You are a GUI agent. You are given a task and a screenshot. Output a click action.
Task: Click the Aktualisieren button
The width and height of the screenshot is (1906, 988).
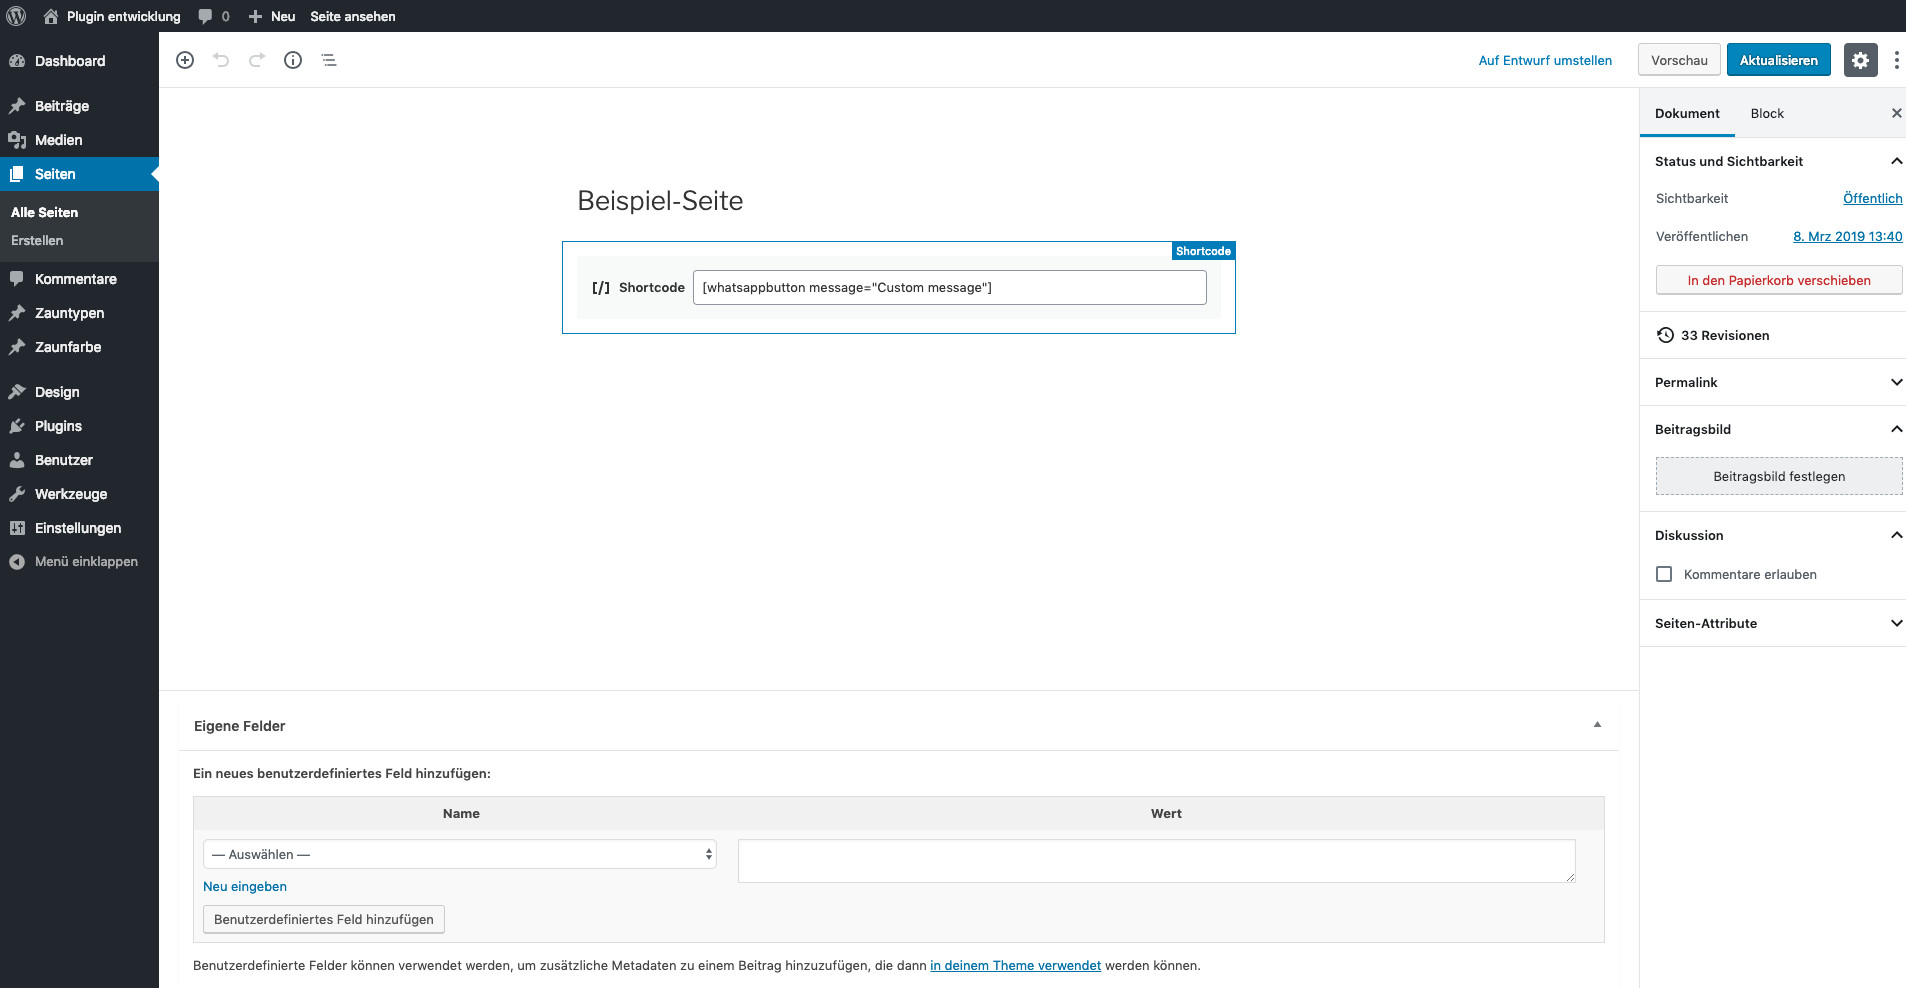coord(1779,60)
